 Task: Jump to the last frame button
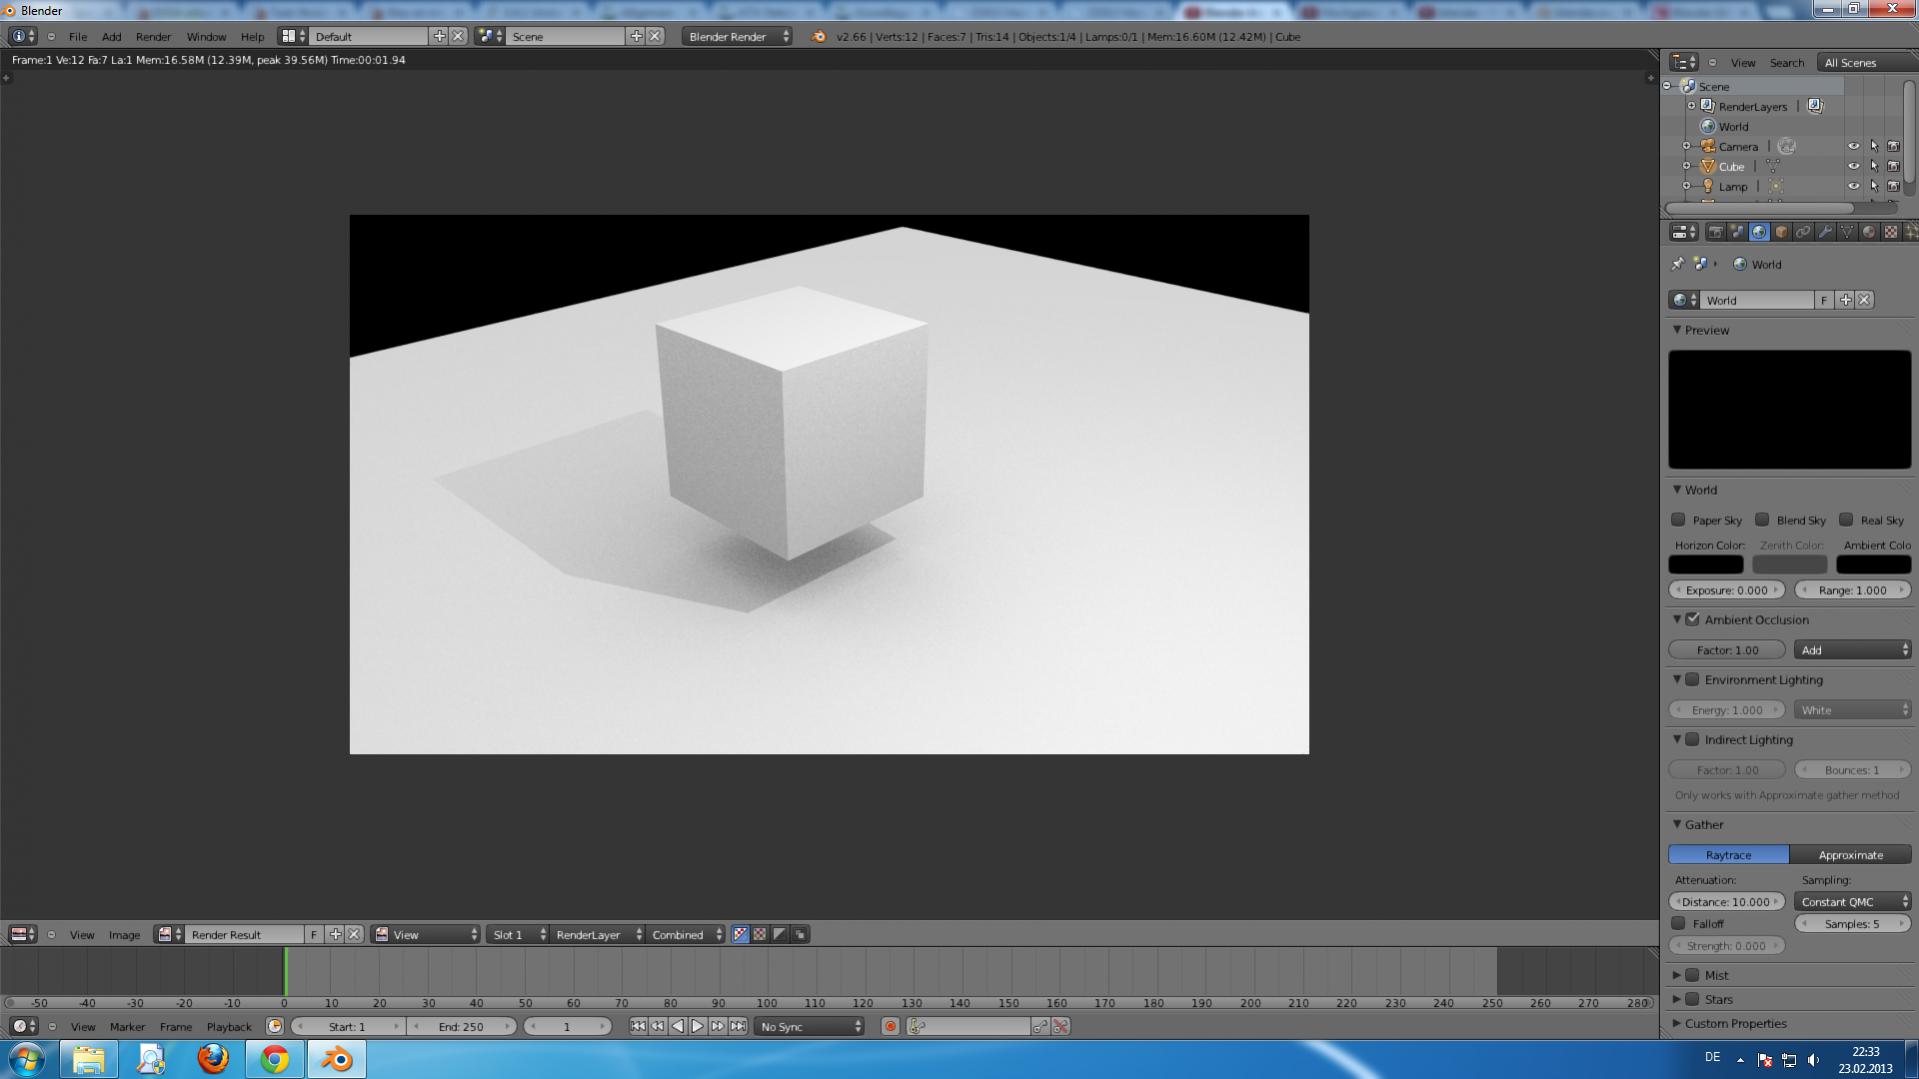click(x=738, y=1026)
